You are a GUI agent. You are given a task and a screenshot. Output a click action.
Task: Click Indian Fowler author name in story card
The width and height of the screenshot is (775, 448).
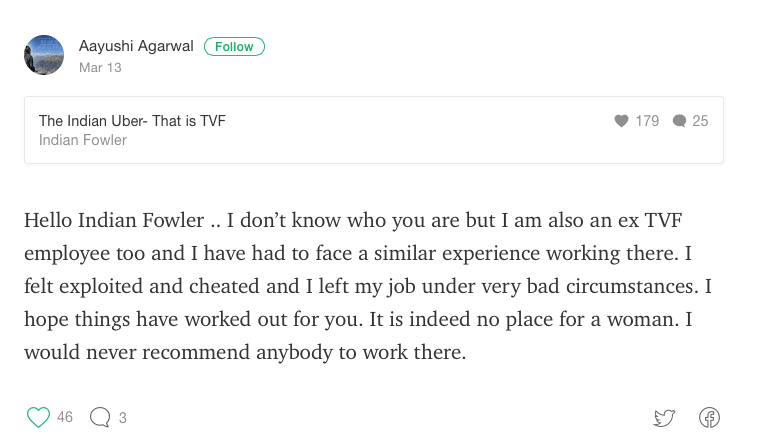pos(83,140)
